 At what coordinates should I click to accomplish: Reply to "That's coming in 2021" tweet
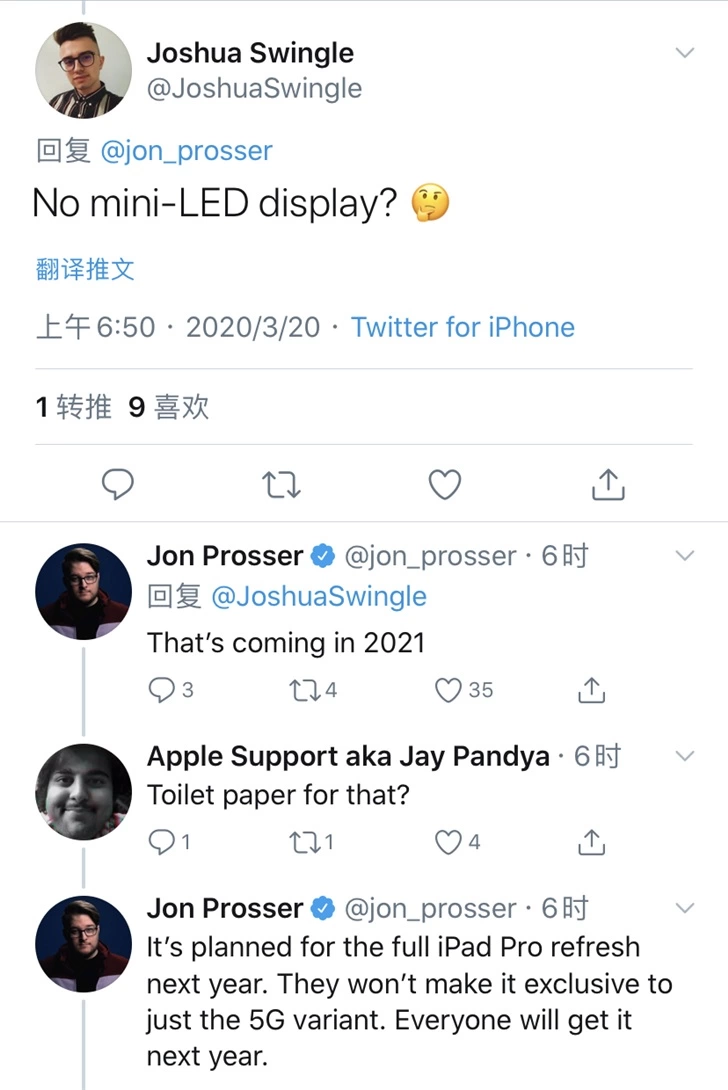161,690
